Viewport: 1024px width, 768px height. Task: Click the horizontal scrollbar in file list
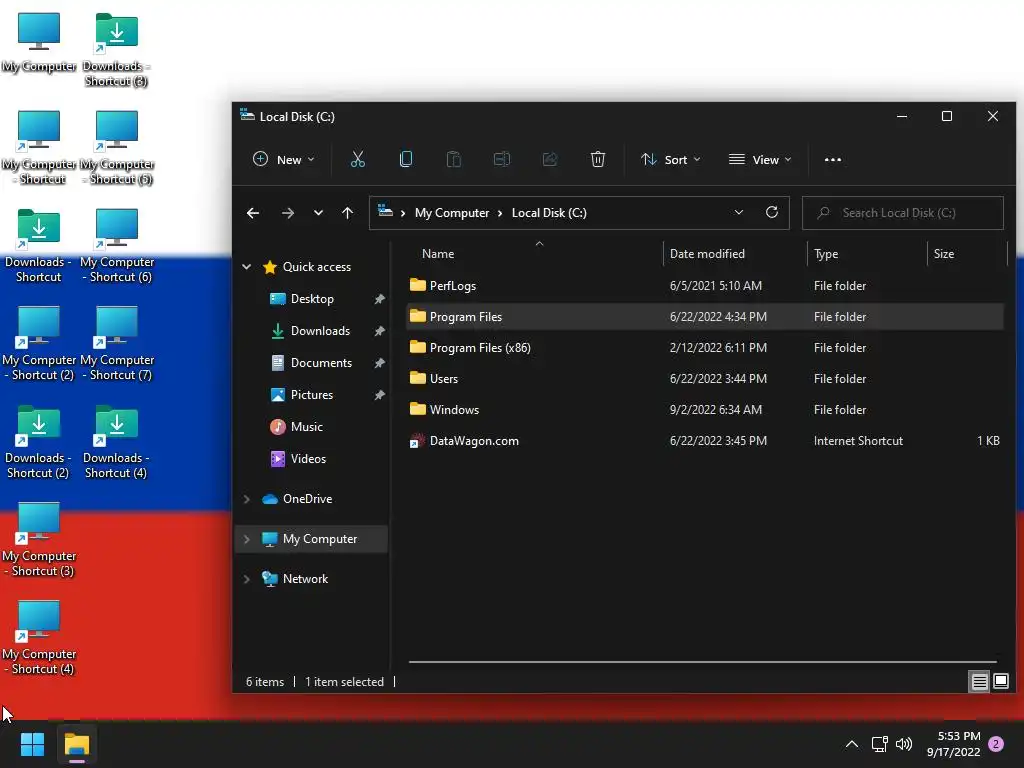click(703, 662)
